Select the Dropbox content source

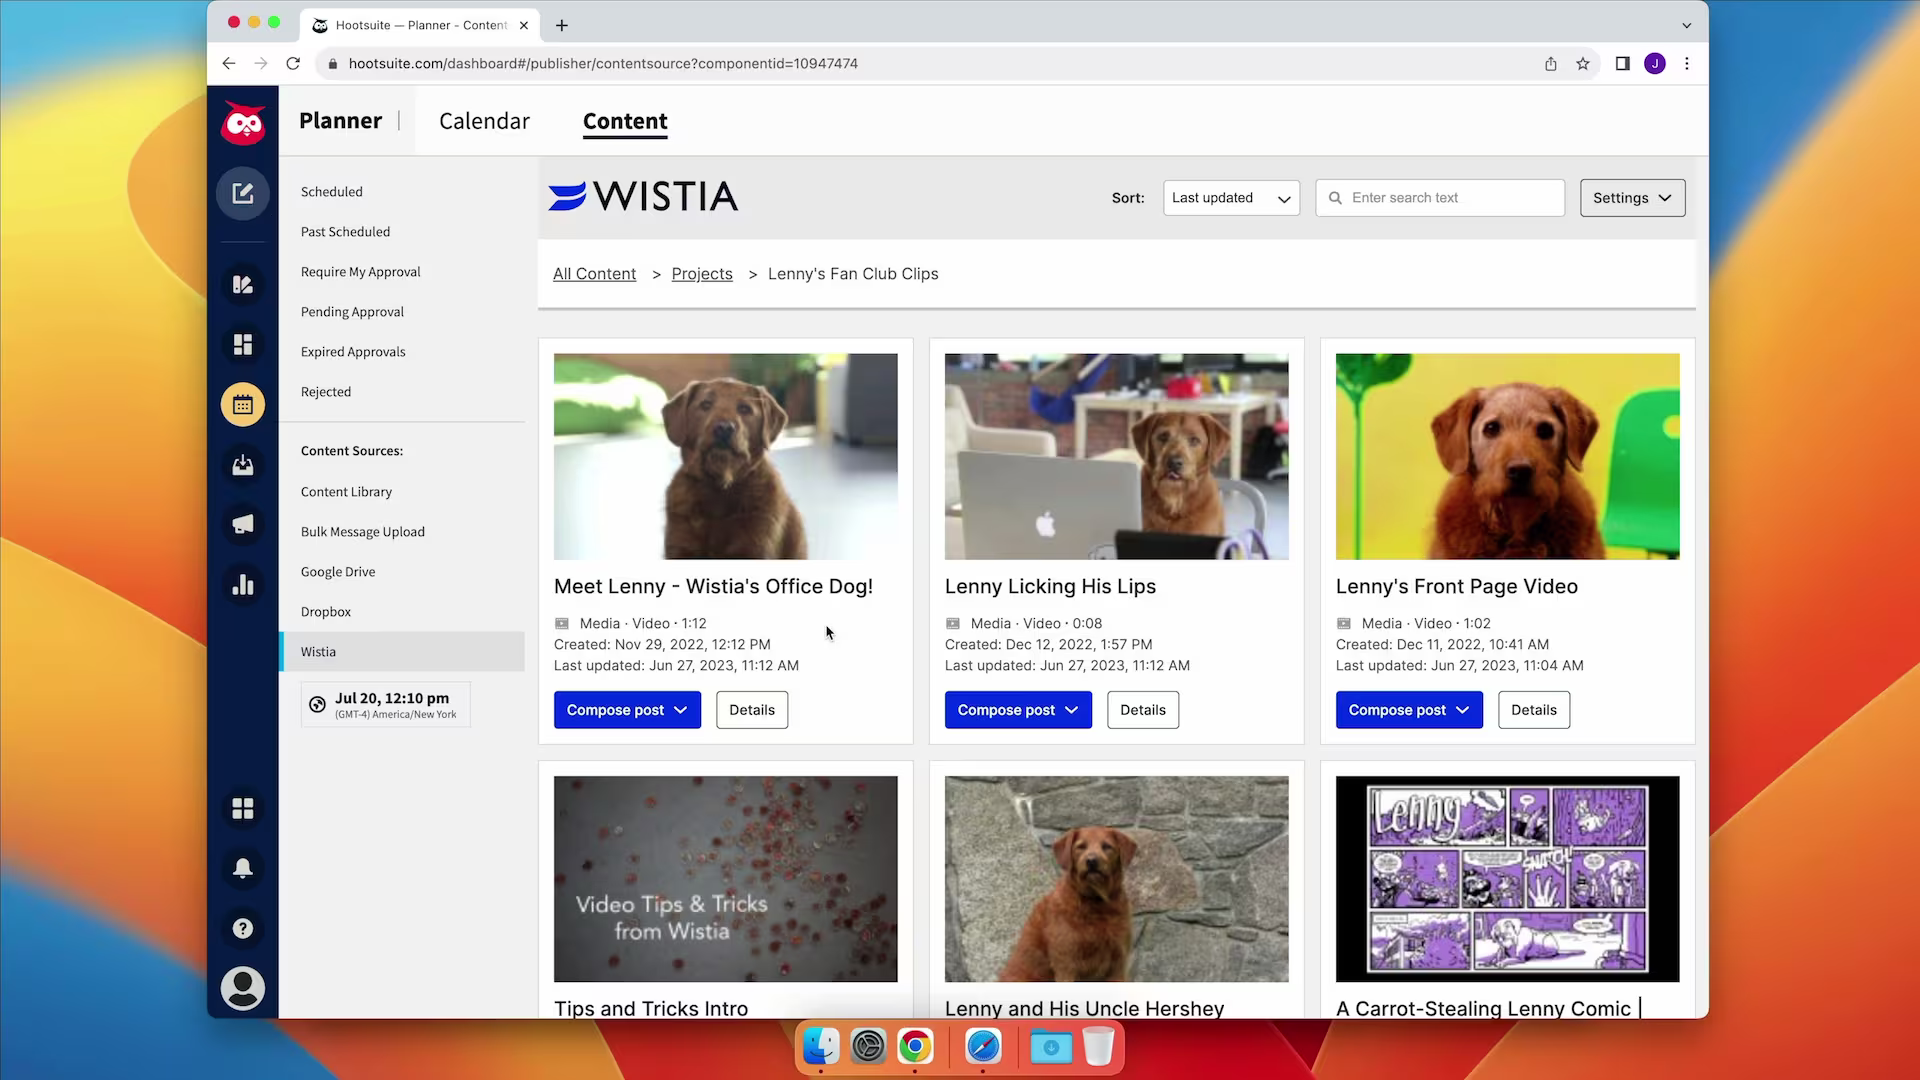coord(326,612)
